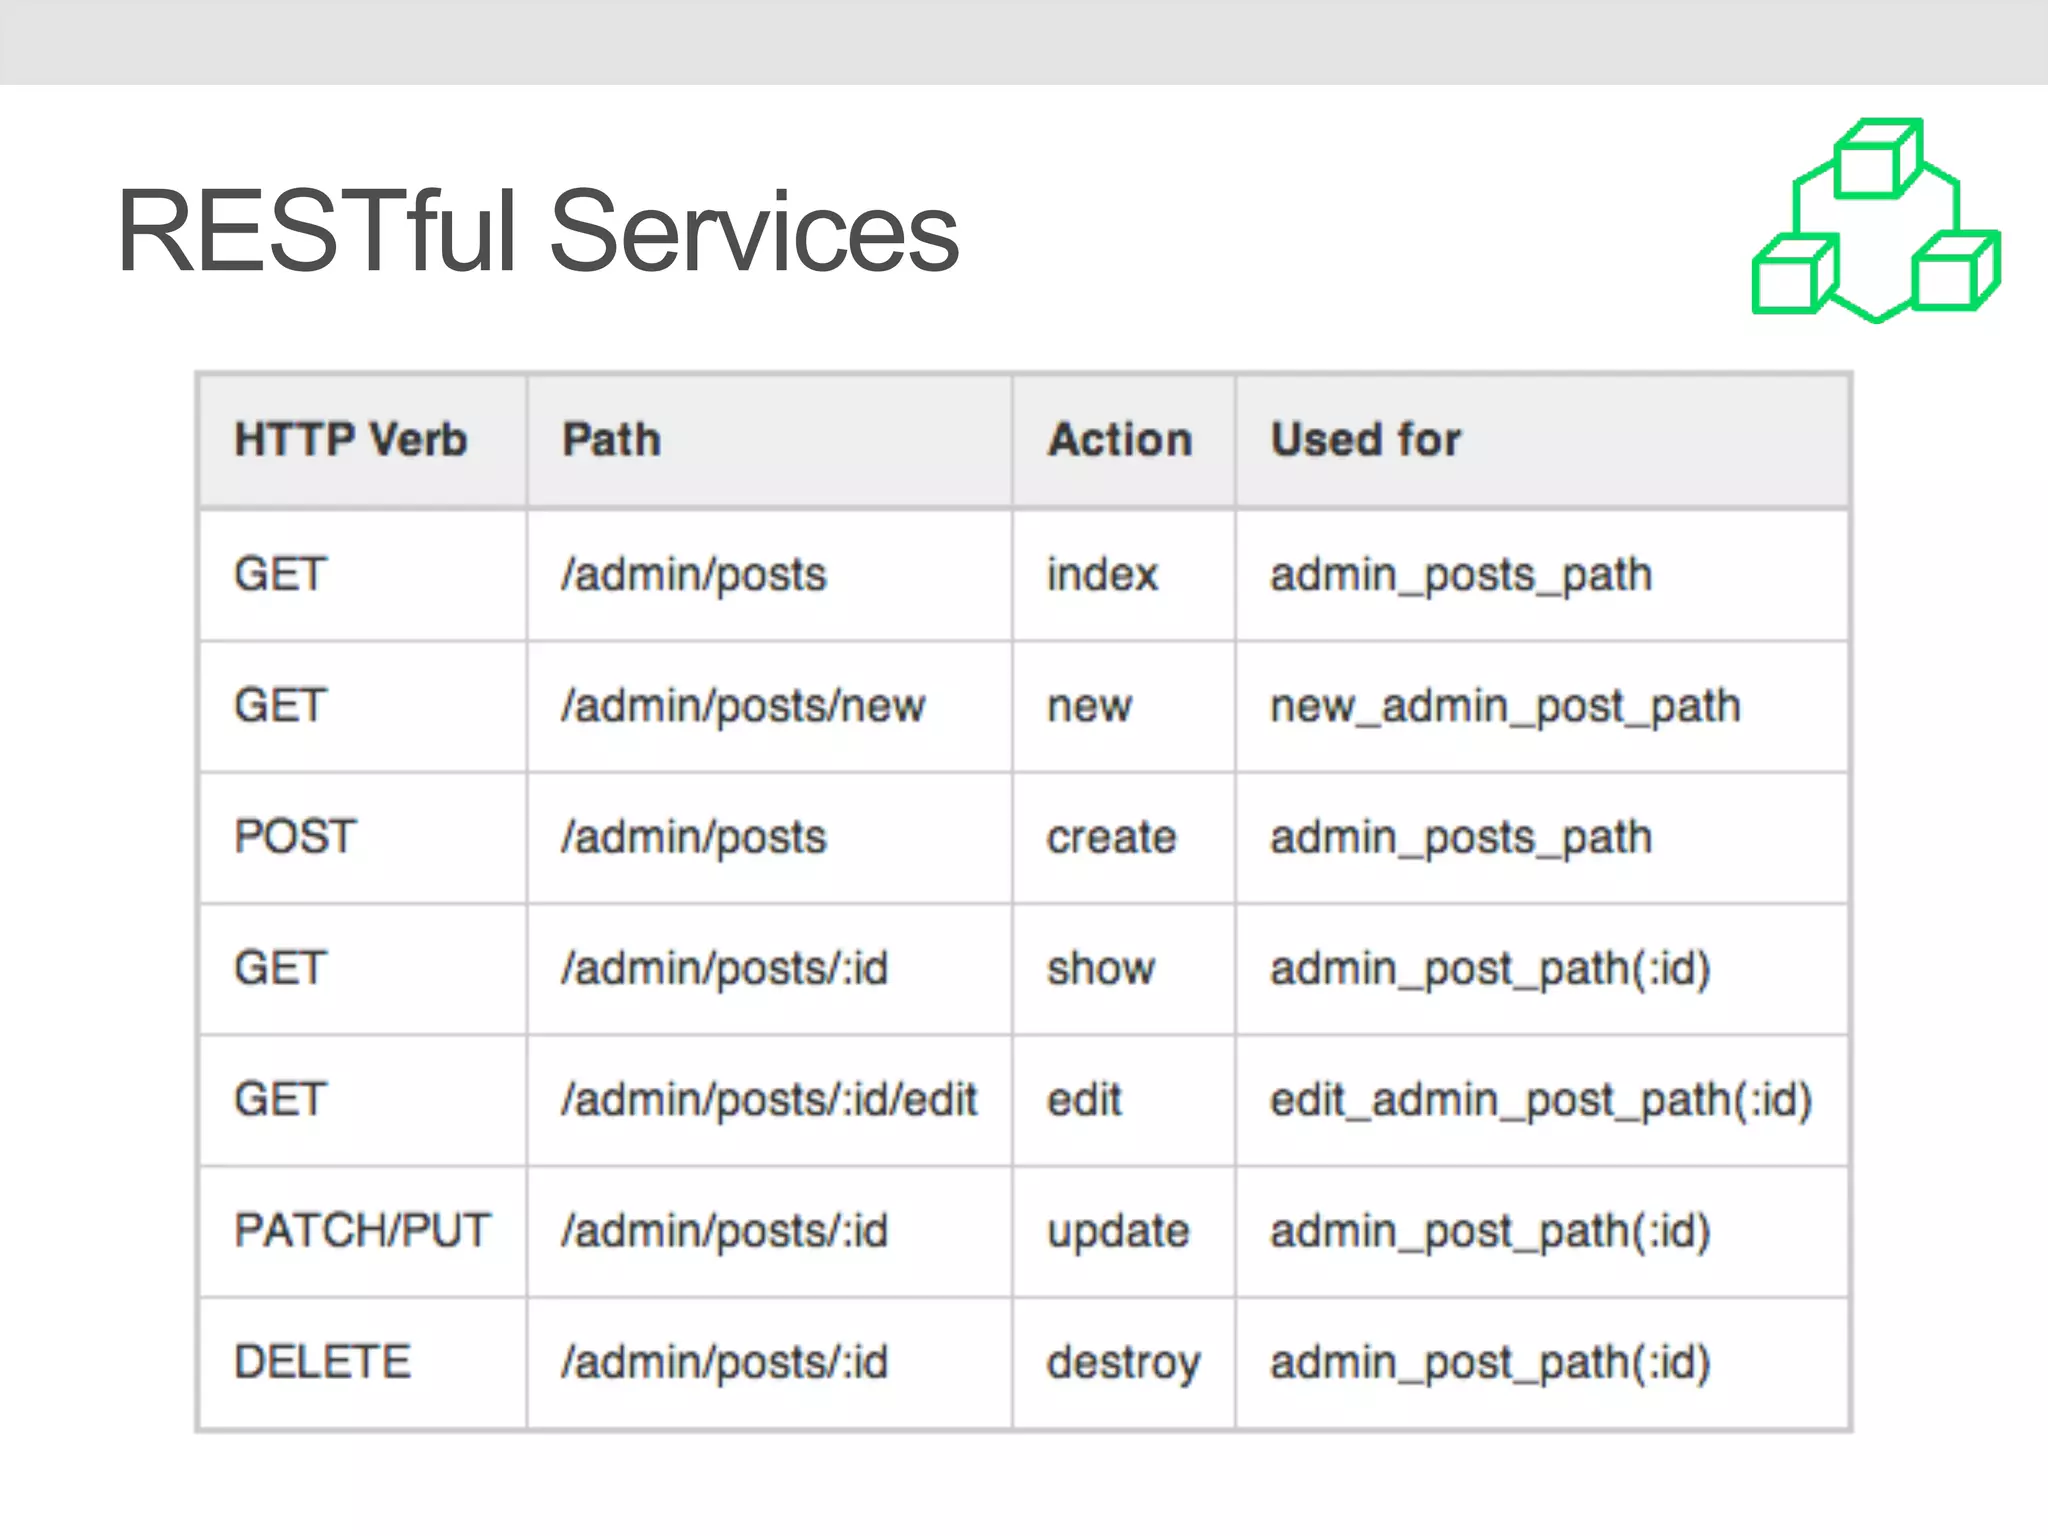2048x1536 pixels.
Task: Click admin_post_path(:id) in the update row
Action: pos(1491,1232)
